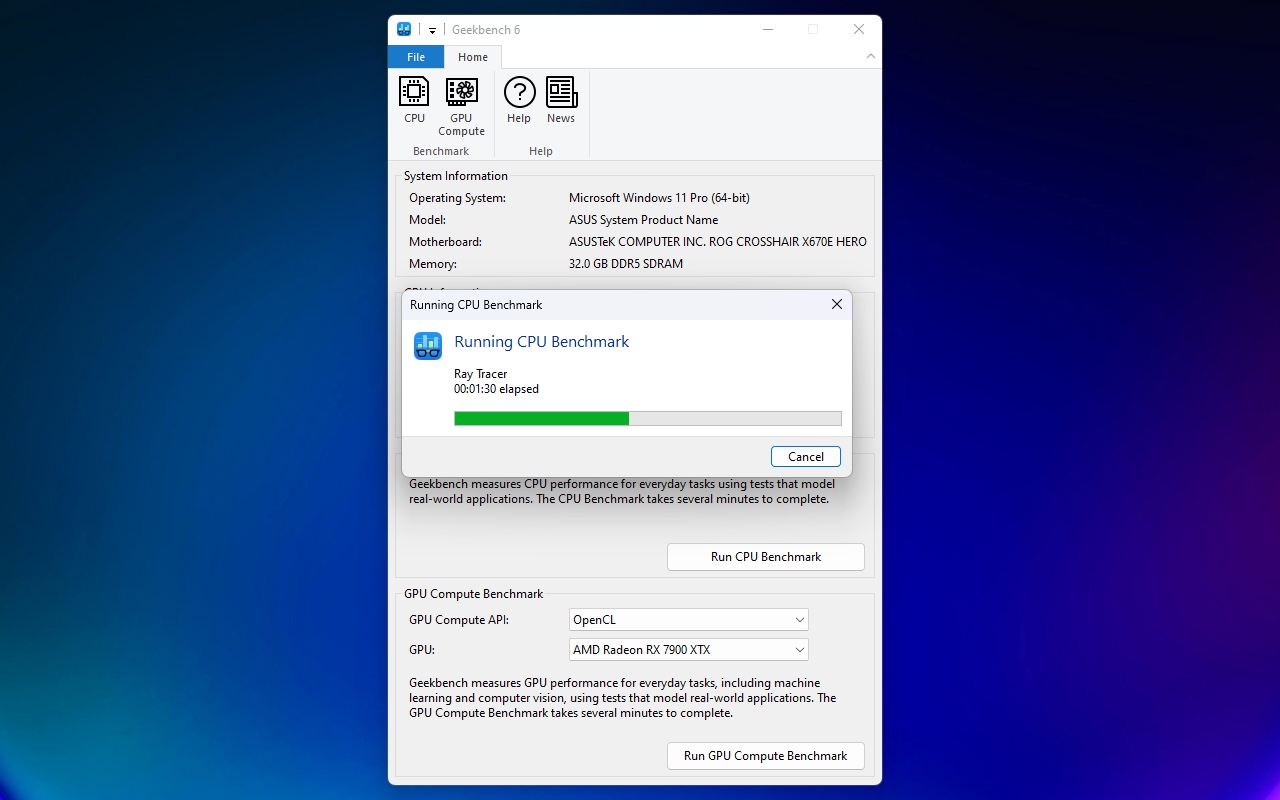This screenshot has width=1280, height=800.
Task: Switch to the Home tab
Action: pyautogui.click(x=473, y=57)
